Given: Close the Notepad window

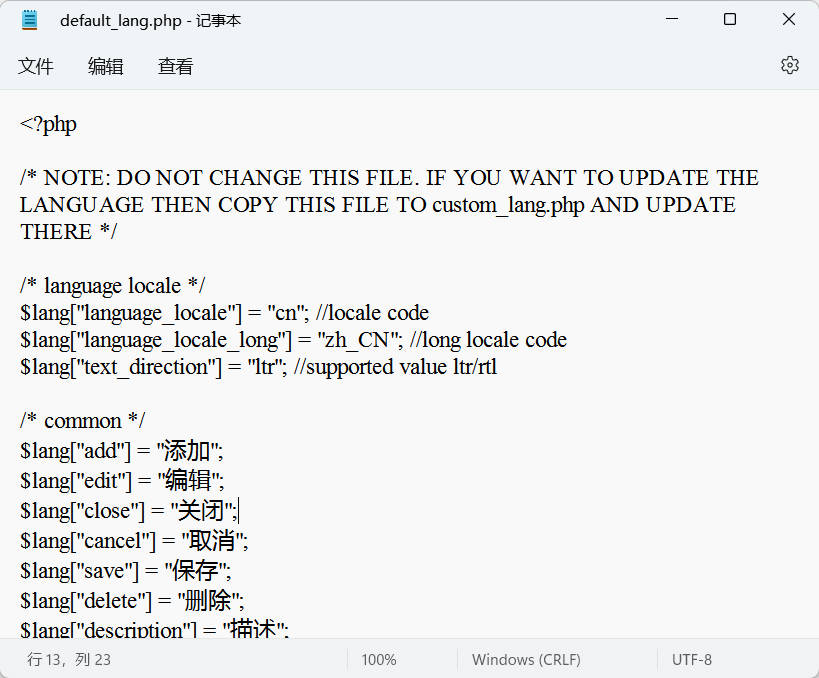Looking at the screenshot, I should (x=789, y=19).
